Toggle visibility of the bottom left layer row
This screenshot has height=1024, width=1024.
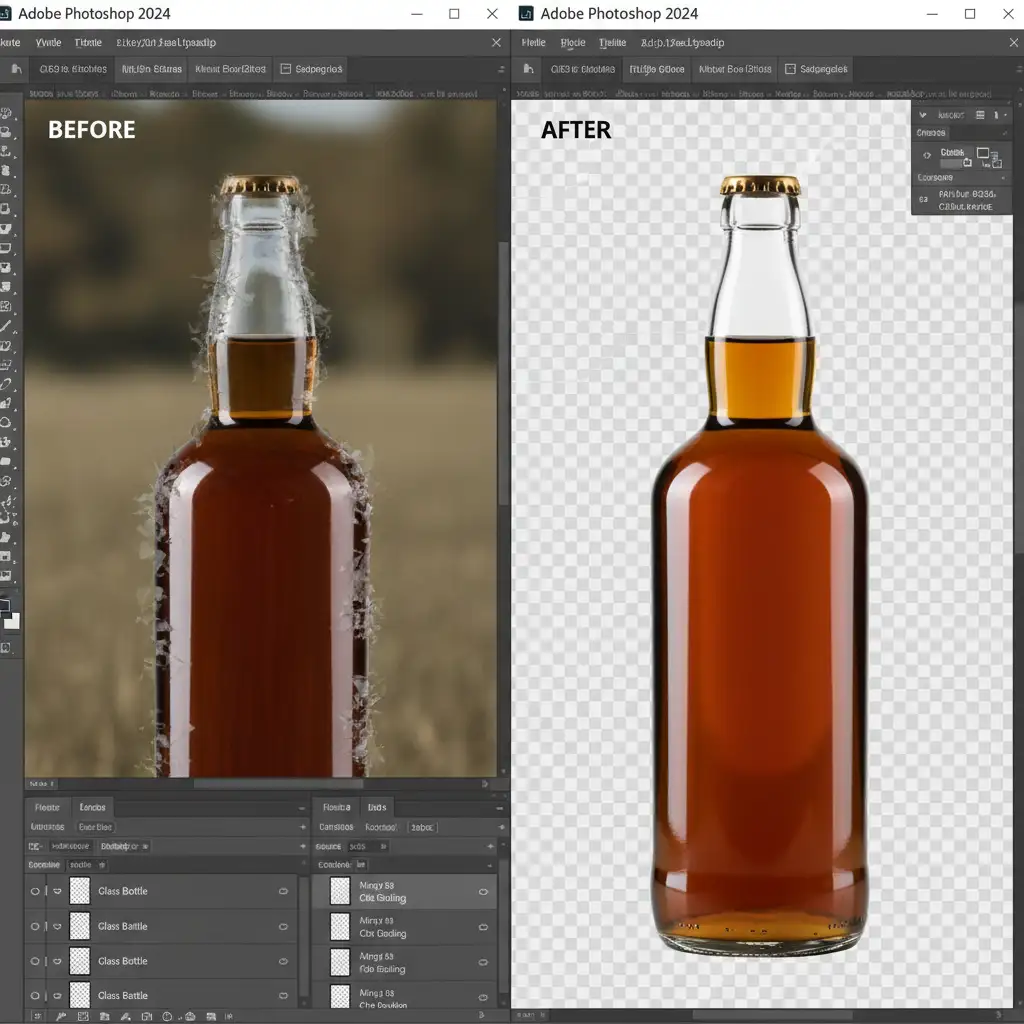[36, 996]
